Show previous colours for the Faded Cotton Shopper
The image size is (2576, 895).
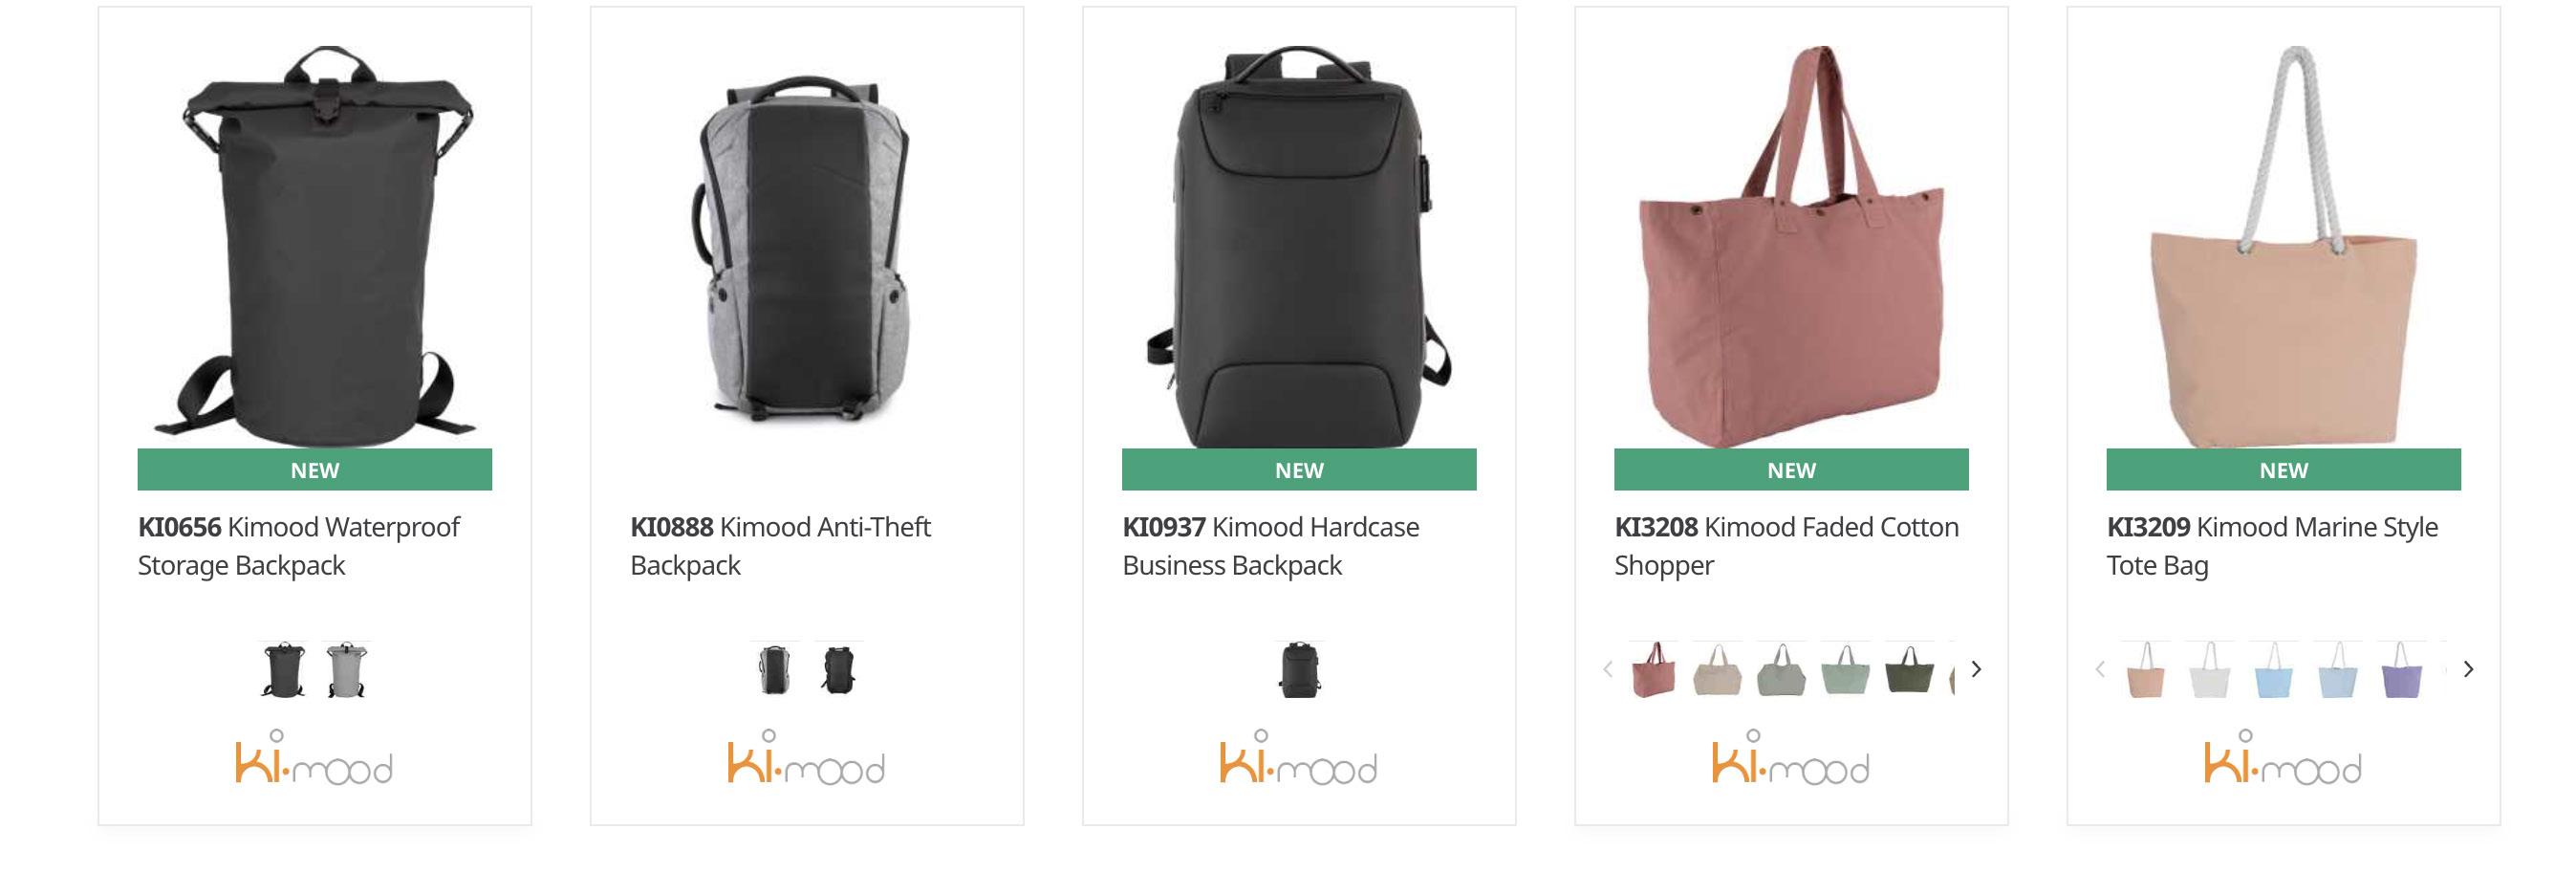[1607, 669]
